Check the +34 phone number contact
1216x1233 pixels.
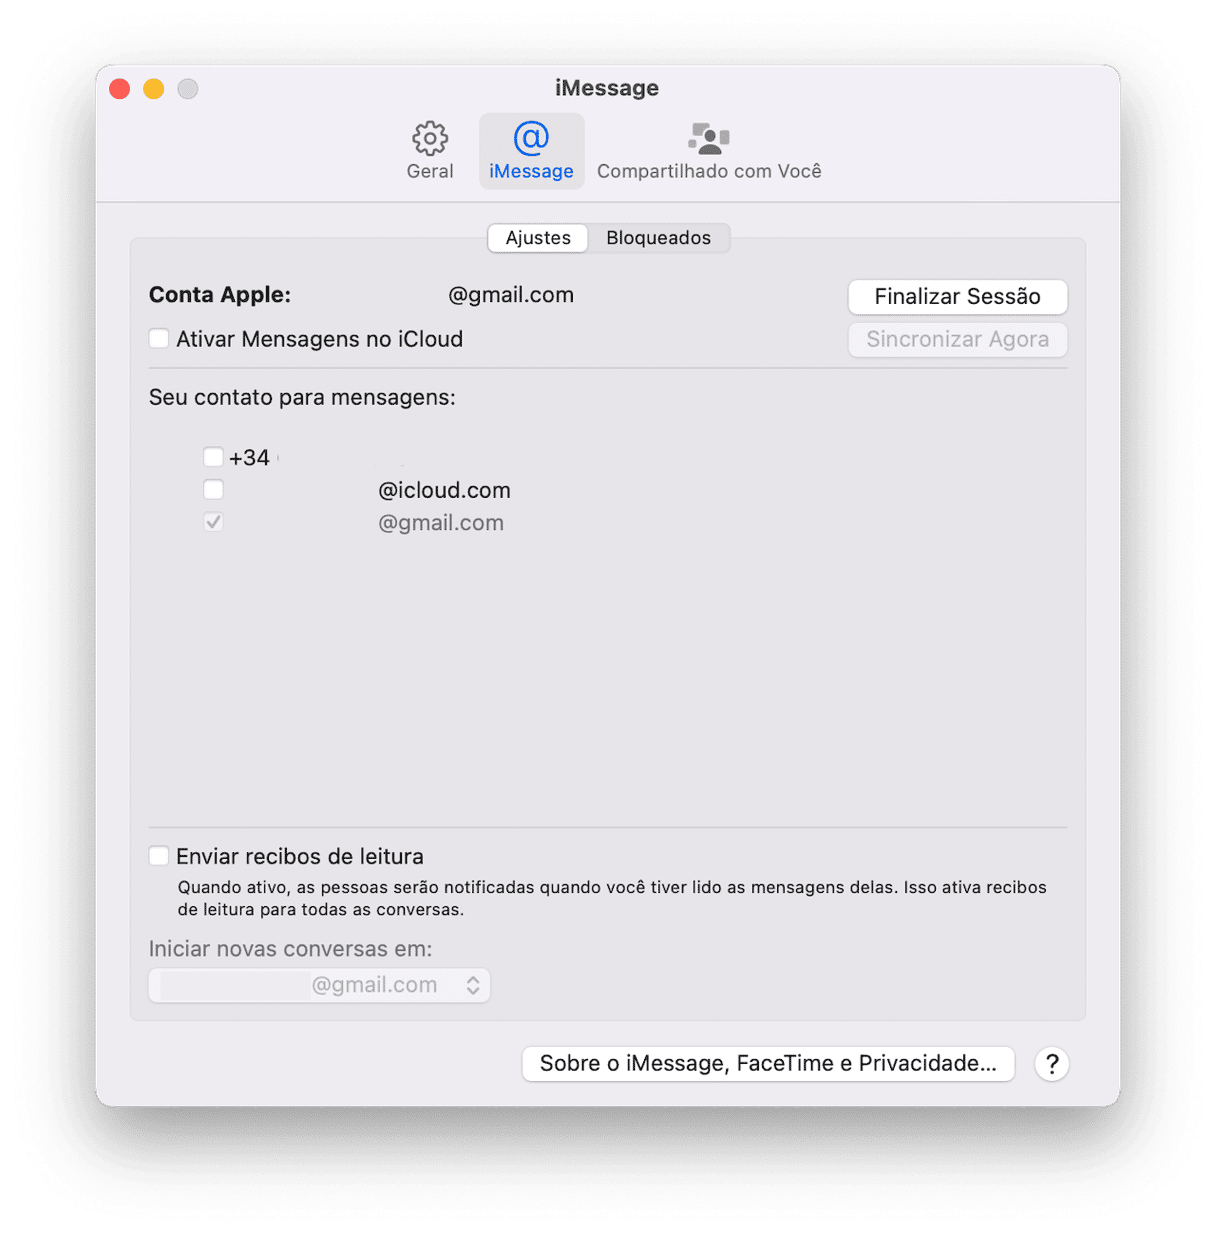213,457
